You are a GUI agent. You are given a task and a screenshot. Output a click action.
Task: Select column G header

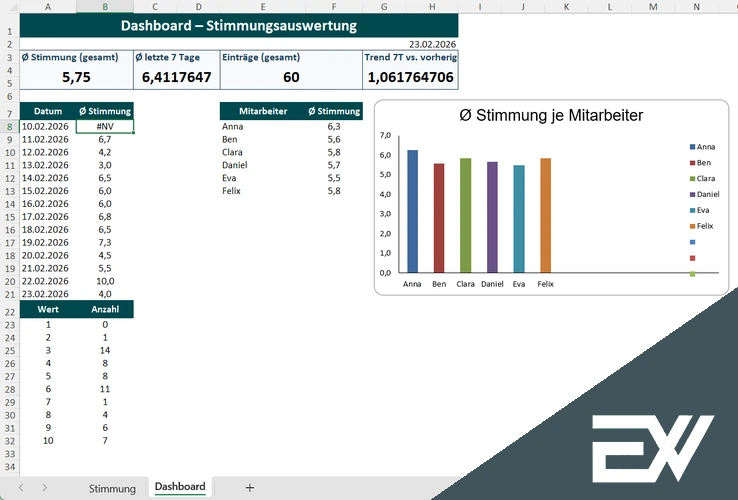tap(384, 7)
